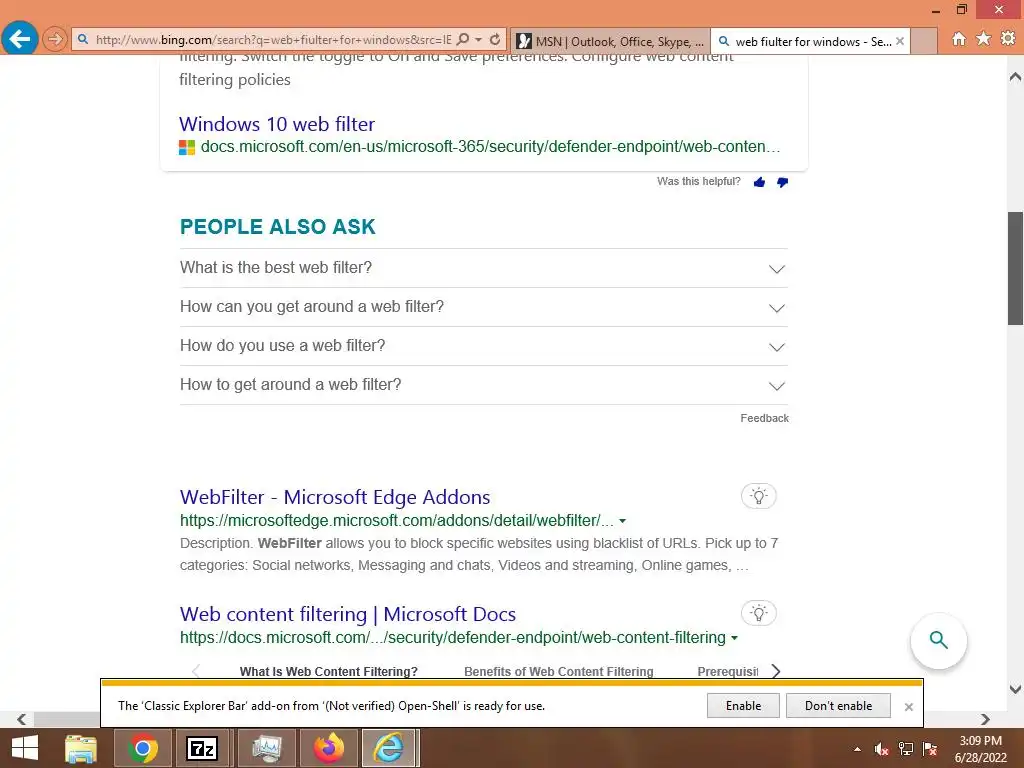The image size is (1024, 768).
Task: Open the Home page icon
Action: point(958,39)
